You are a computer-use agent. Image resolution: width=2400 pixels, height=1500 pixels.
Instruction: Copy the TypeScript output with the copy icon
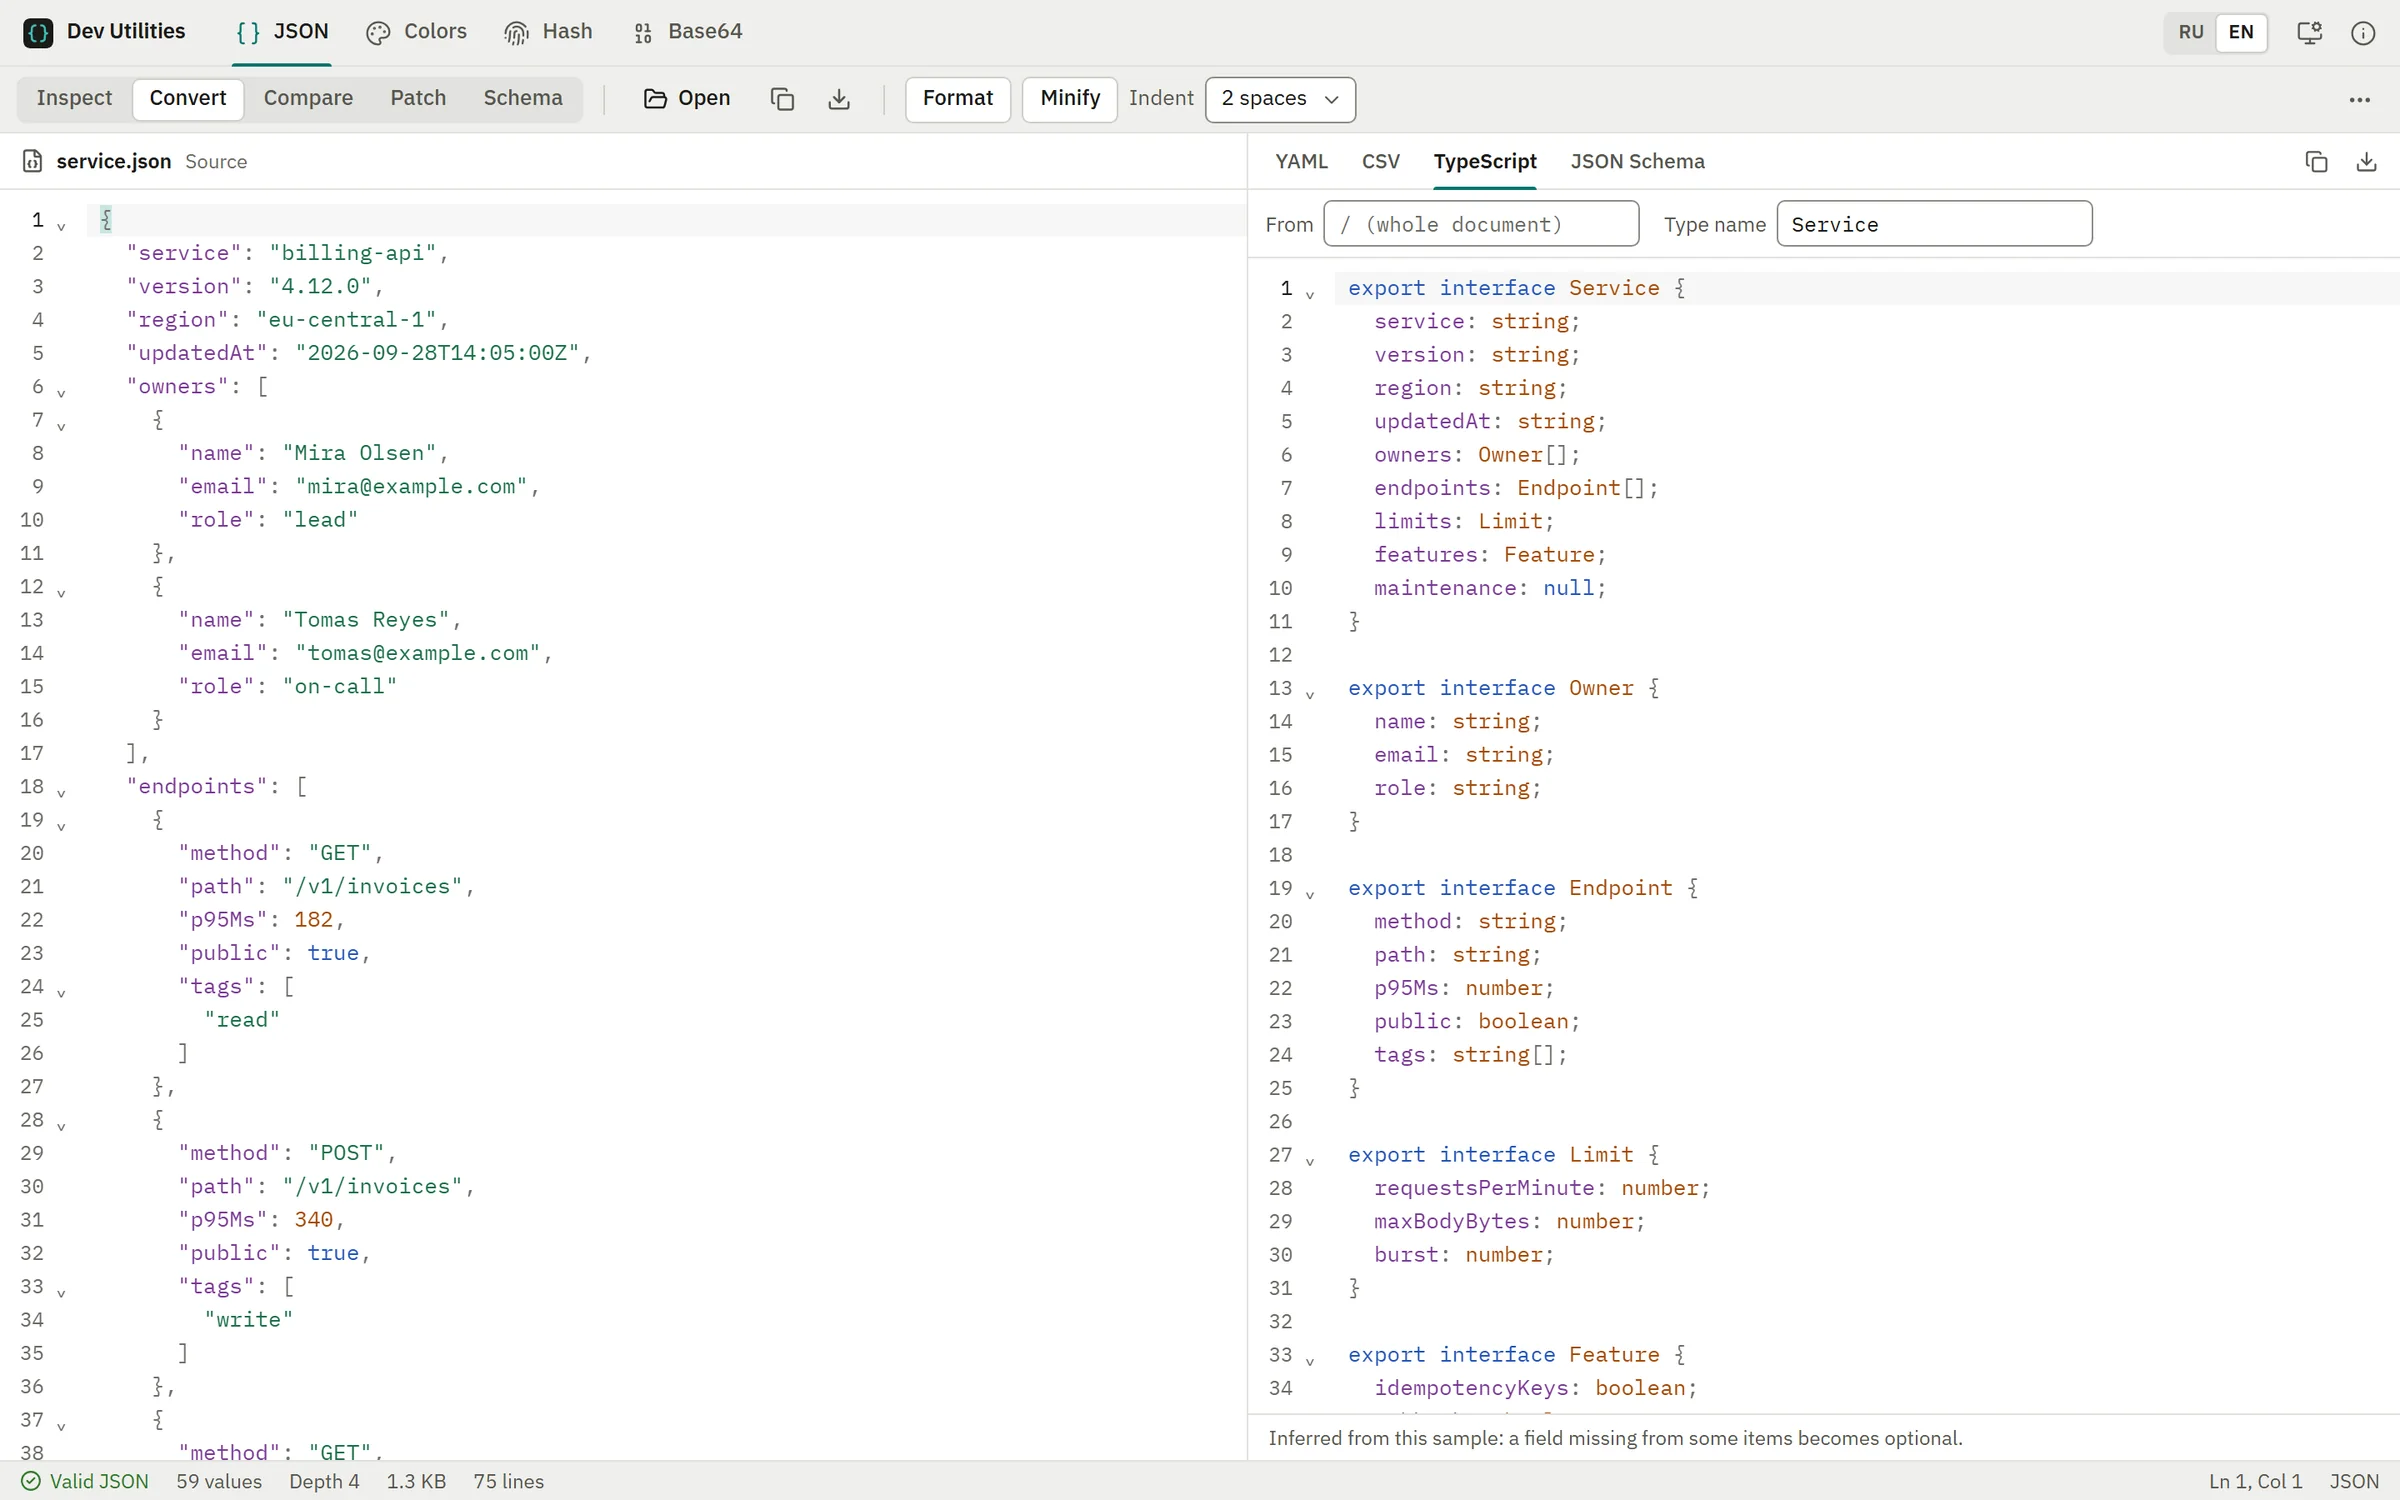click(x=2316, y=161)
